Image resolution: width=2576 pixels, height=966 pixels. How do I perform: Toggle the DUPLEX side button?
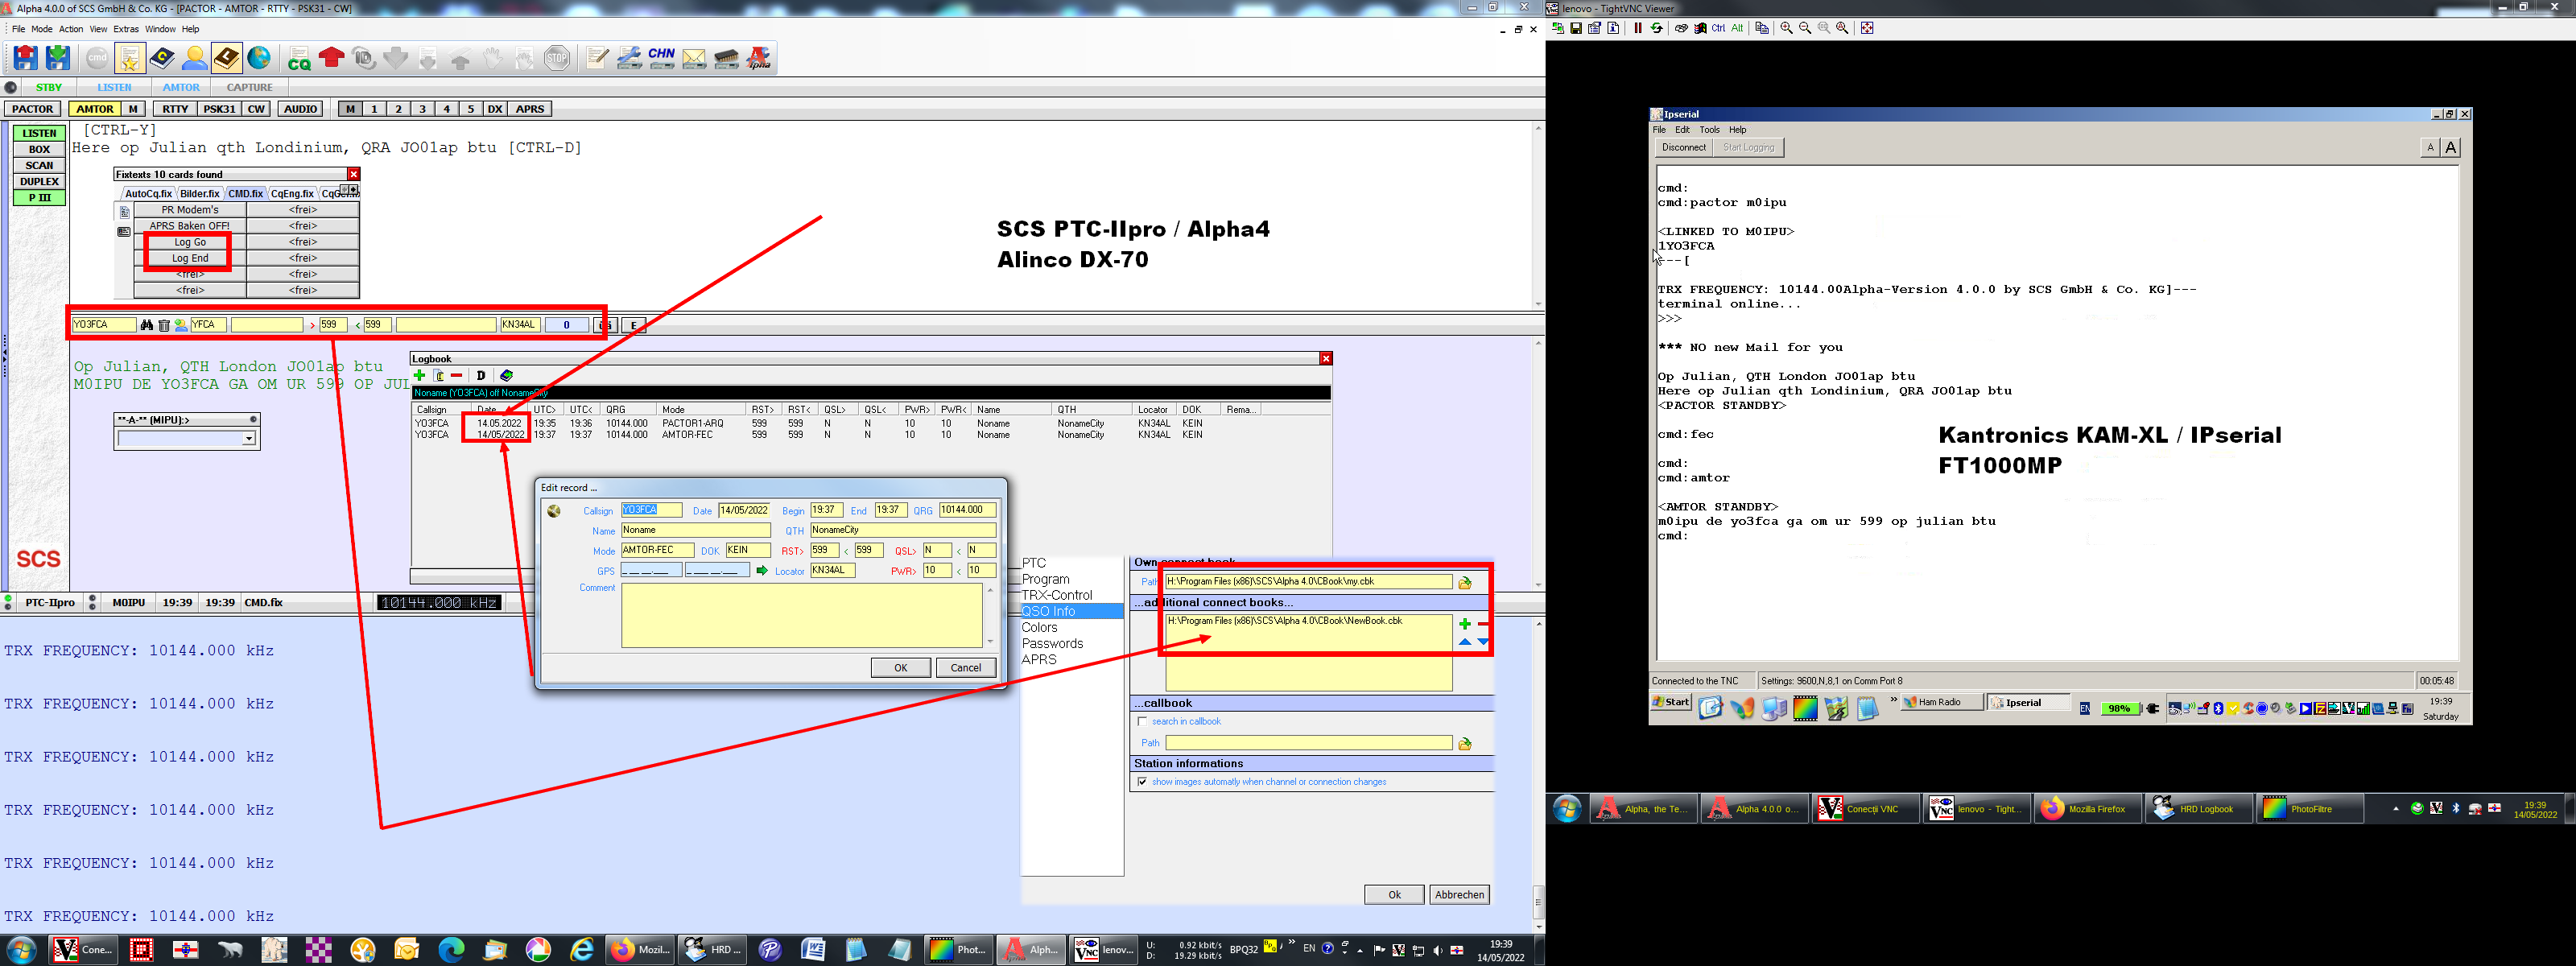[x=39, y=182]
